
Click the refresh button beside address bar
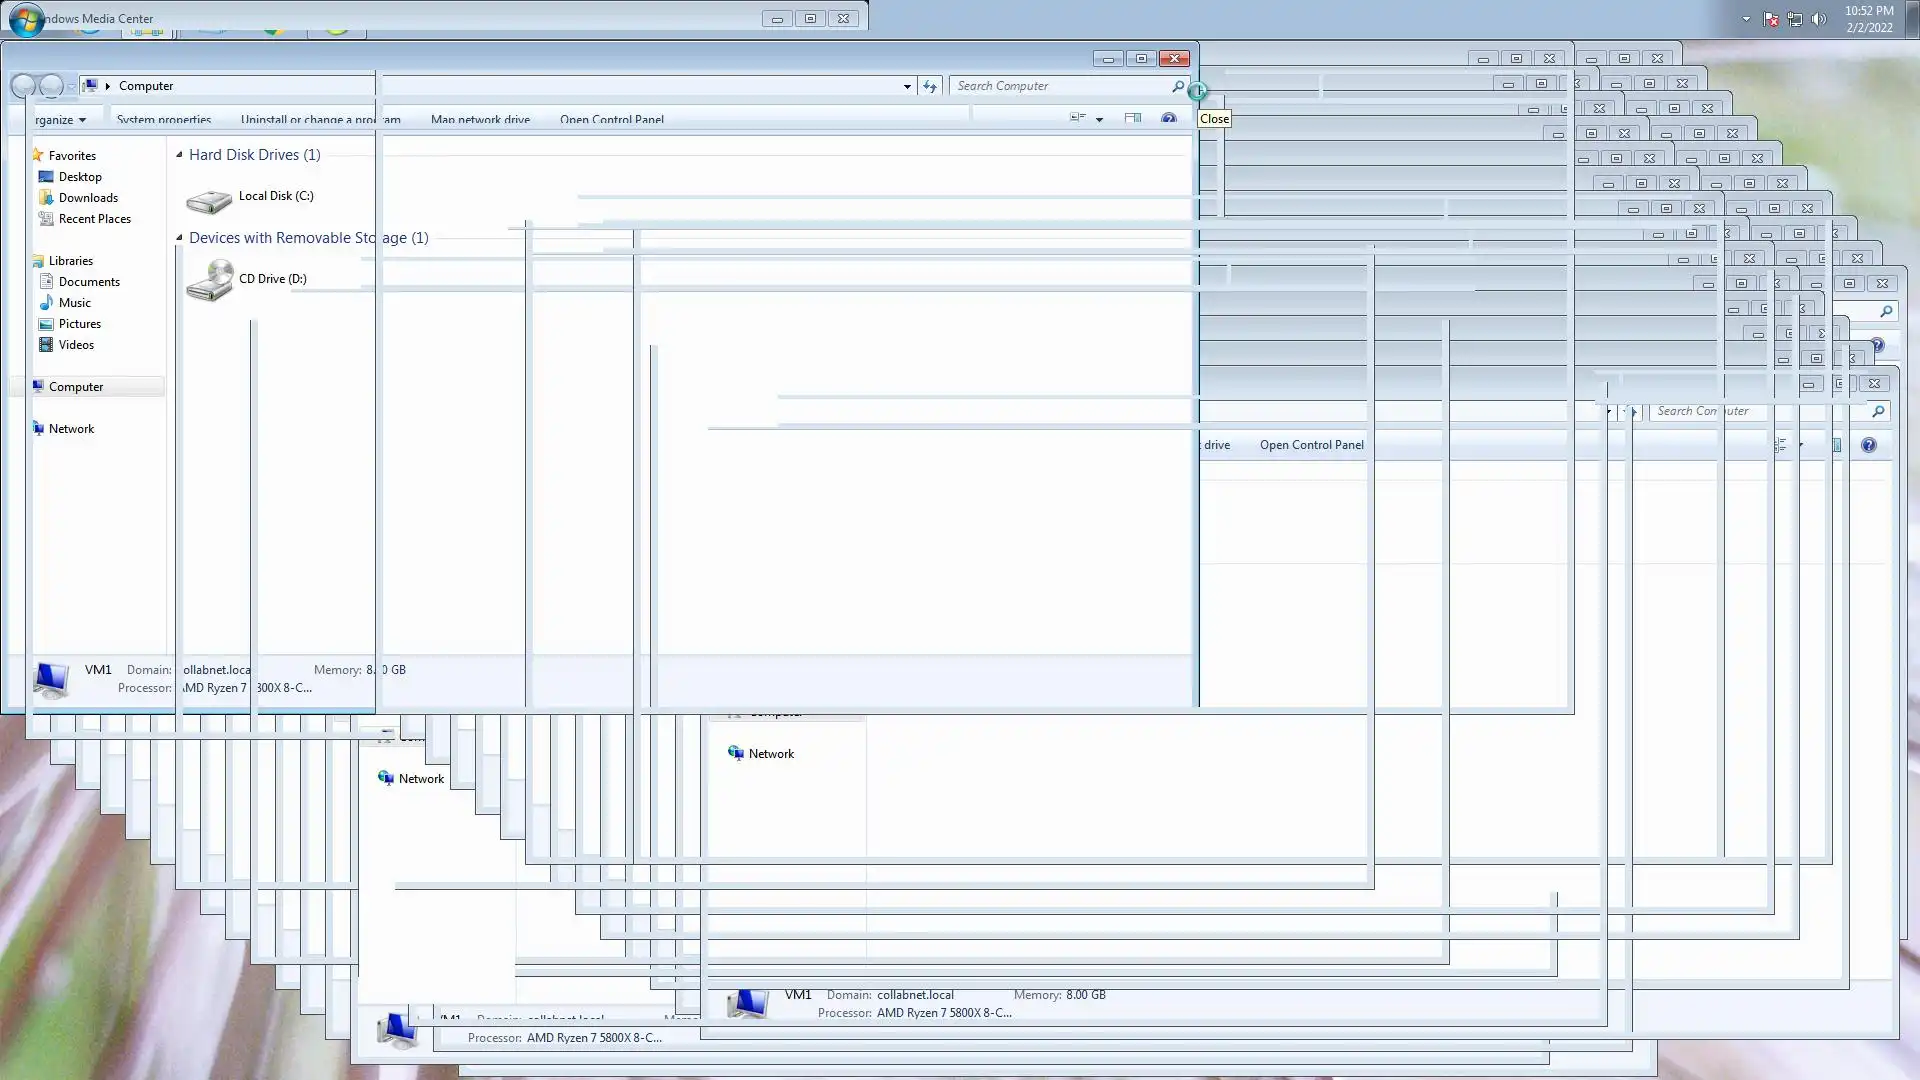coord(930,86)
